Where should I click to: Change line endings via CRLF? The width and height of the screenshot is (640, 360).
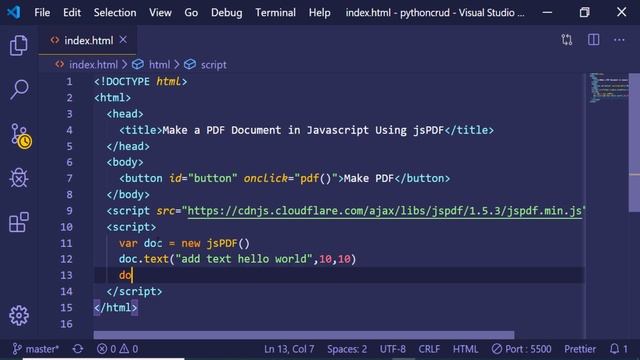[x=429, y=349]
